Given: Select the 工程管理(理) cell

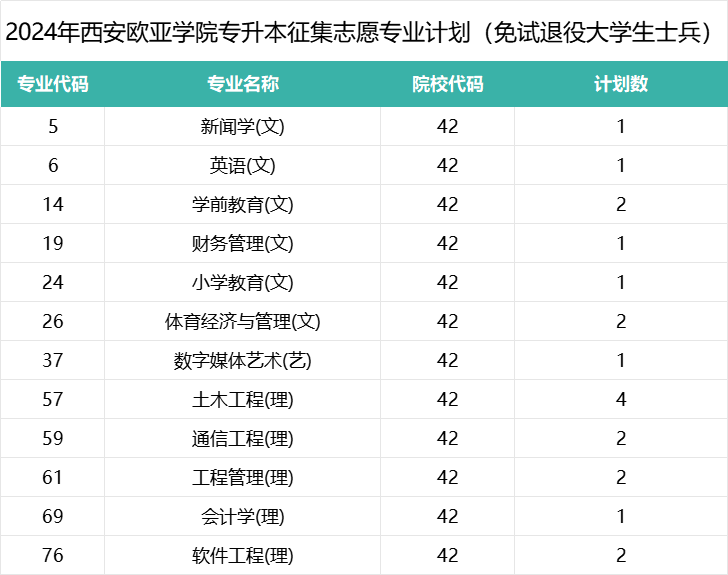Looking at the screenshot, I should tap(243, 477).
